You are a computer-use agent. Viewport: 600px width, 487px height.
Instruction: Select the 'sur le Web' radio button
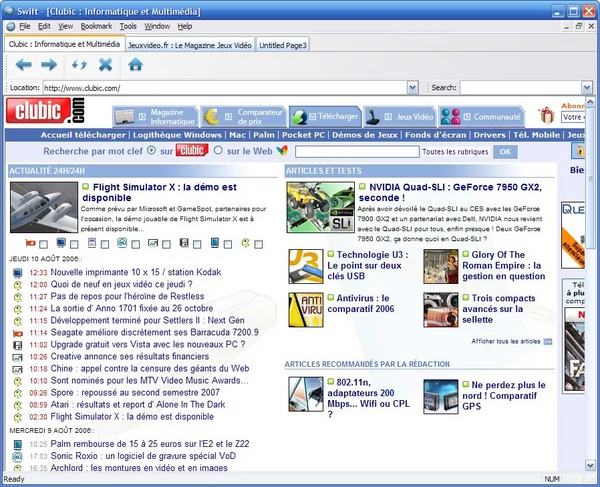tap(218, 150)
